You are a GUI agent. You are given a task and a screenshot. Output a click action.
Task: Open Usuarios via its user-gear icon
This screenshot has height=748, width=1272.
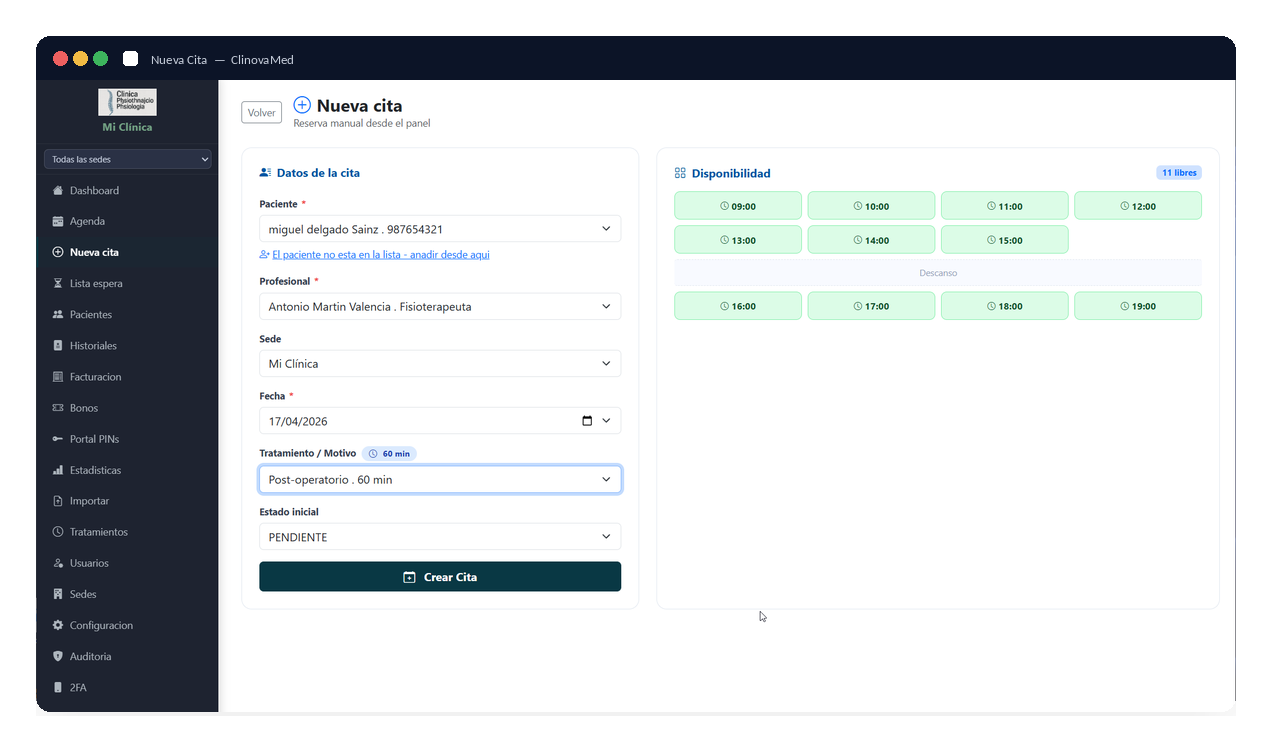click(57, 563)
